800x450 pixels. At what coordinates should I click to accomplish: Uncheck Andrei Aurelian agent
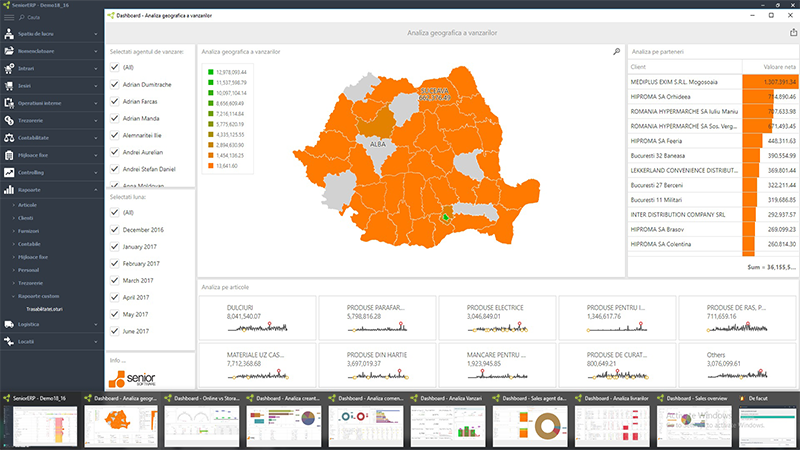(x=114, y=152)
